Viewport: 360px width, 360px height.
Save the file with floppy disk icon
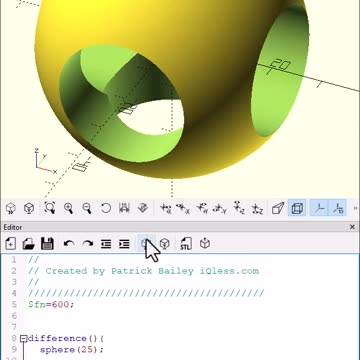tap(47, 244)
